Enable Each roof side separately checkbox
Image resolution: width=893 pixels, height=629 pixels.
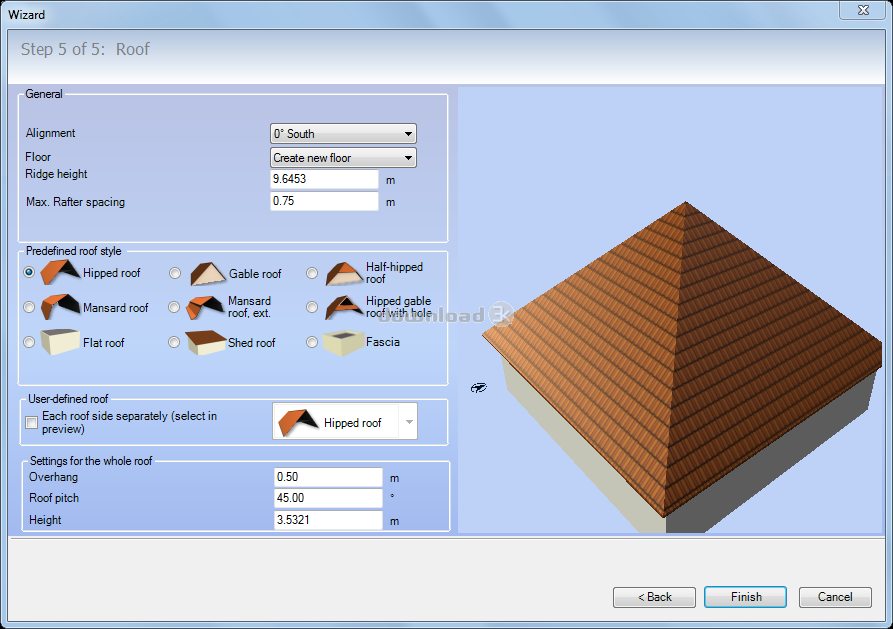[x=32, y=423]
